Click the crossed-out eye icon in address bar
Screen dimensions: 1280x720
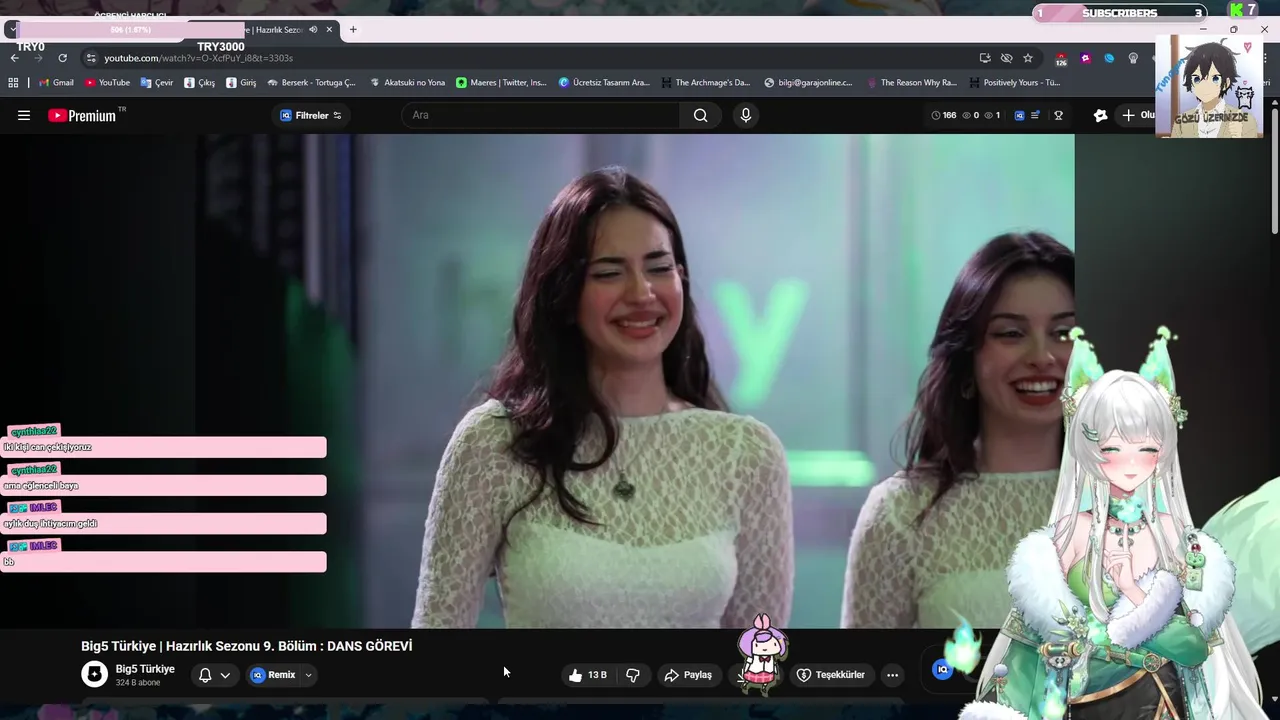point(1006,58)
